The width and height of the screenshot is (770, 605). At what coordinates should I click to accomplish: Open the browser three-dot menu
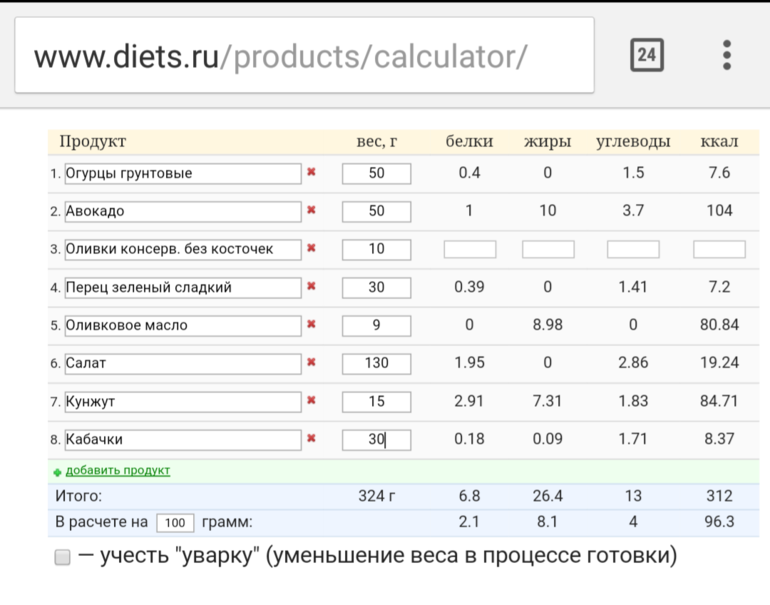click(727, 55)
